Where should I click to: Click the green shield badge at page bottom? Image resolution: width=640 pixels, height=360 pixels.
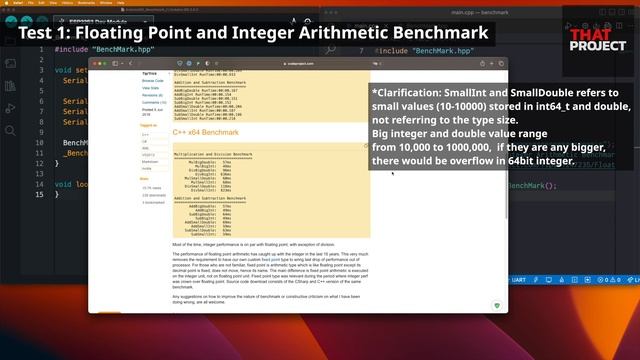(x=497, y=305)
